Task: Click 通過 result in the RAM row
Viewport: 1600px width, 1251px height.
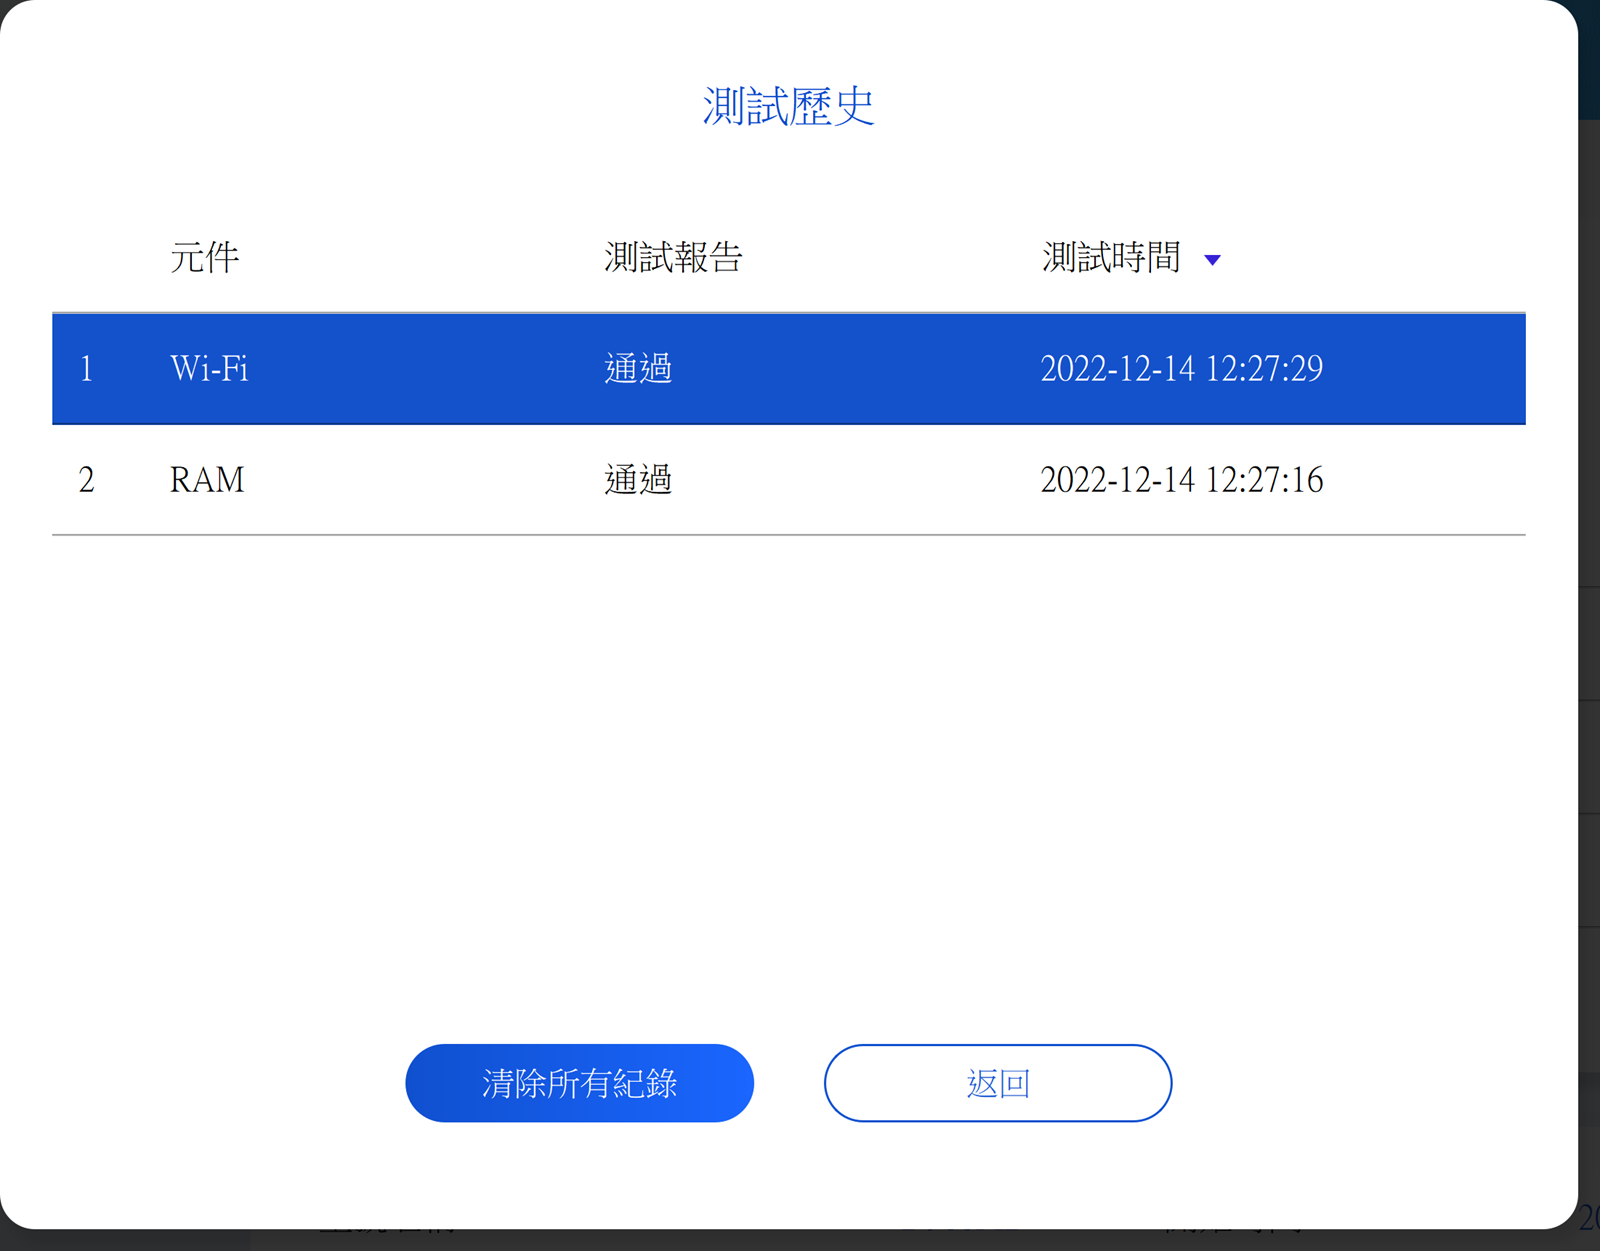Action: pos(638,480)
